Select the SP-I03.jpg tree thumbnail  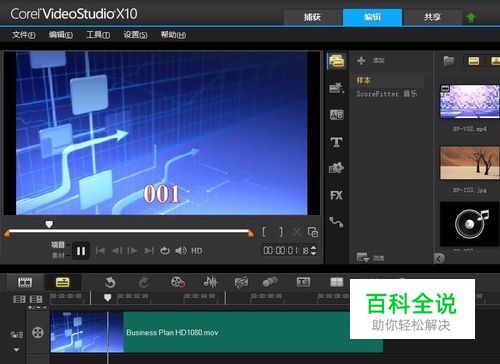point(470,162)
